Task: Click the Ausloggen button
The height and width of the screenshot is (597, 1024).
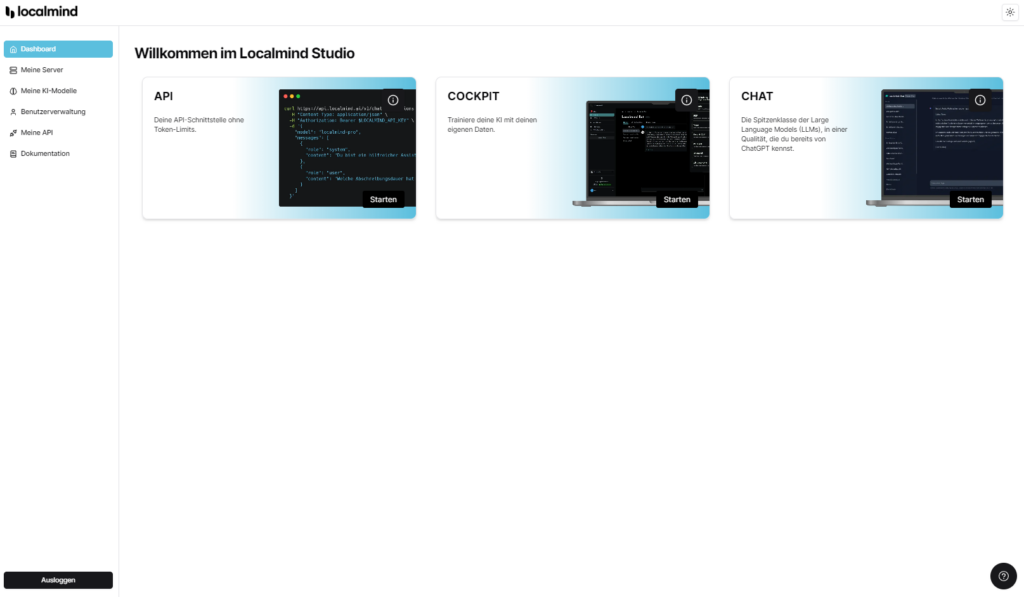Action: 58,580
